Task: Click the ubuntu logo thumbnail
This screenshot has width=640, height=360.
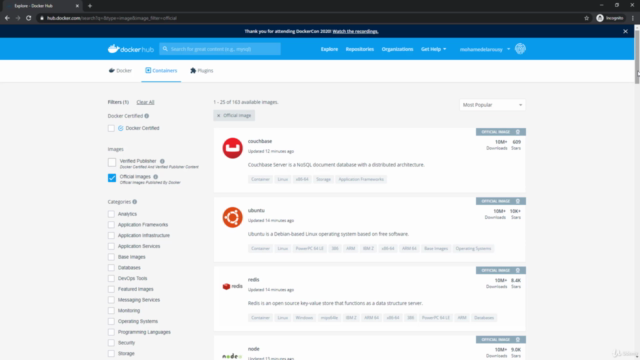Action: tap(232, 217)
